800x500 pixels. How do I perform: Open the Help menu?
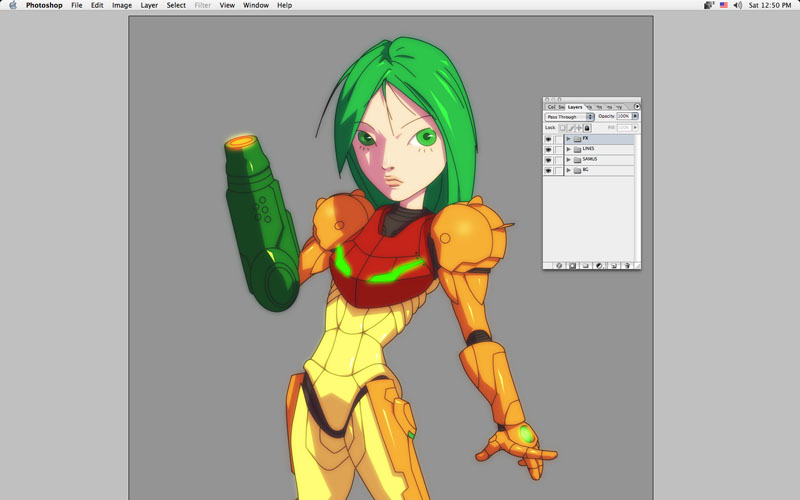click(x=284, y=5)
